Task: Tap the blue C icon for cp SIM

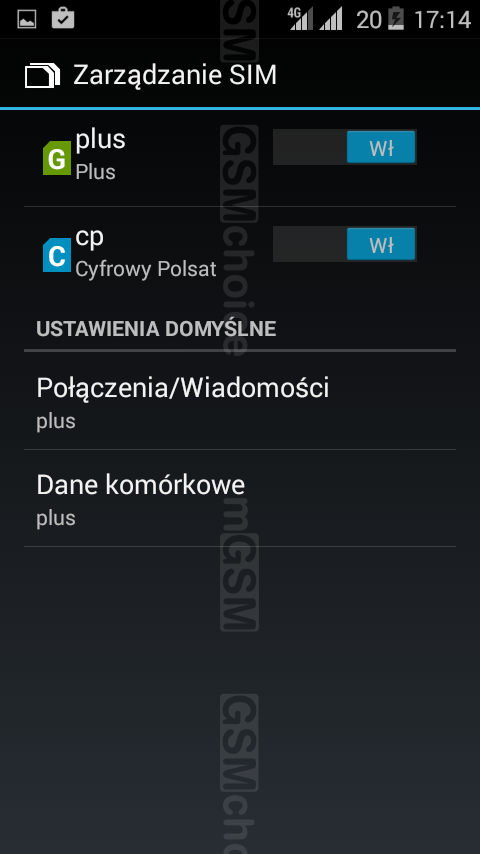Action: (x=57, y=255)
